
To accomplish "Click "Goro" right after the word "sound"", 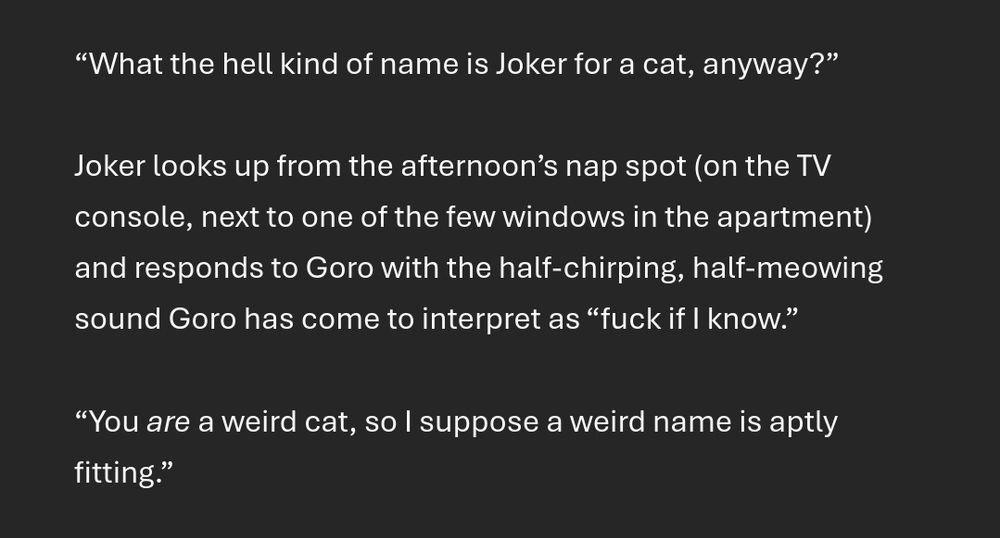I will pyautogui.click(x=202, y=319).
